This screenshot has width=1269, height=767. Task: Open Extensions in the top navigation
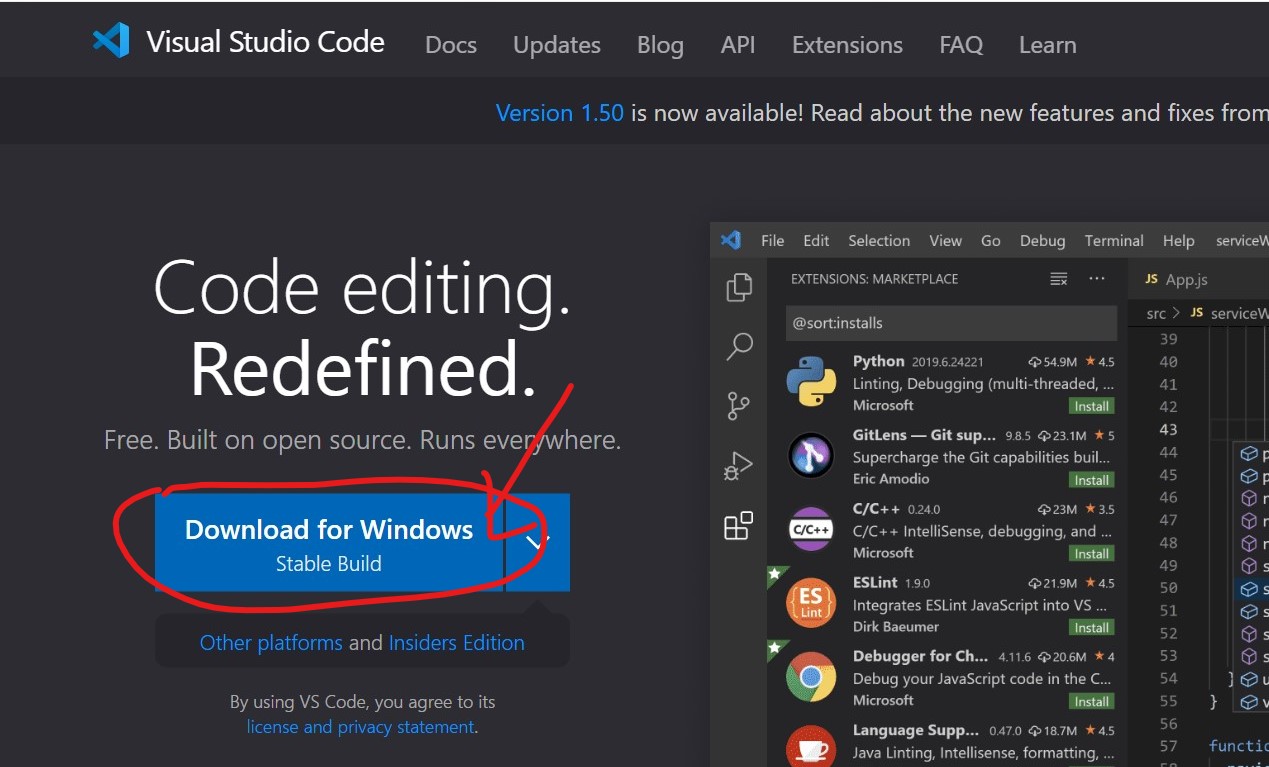pos(847,45)
